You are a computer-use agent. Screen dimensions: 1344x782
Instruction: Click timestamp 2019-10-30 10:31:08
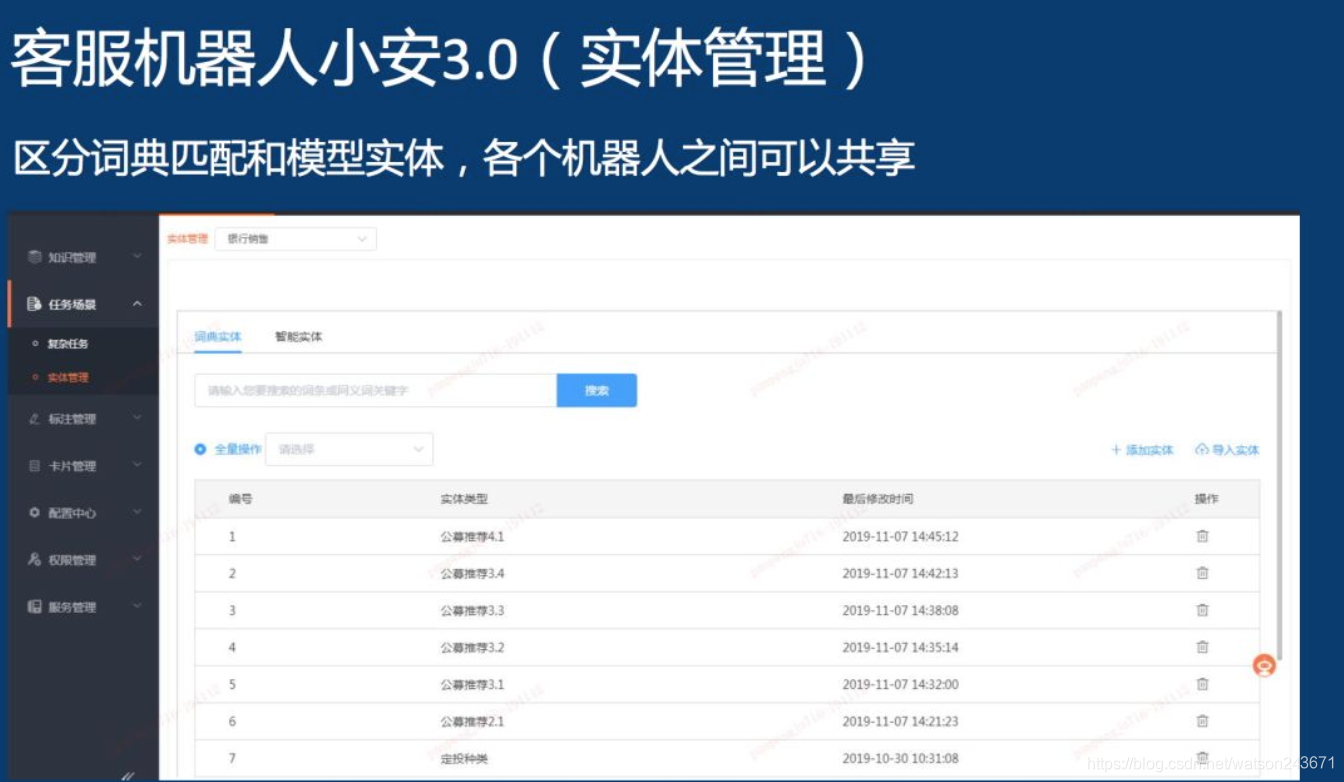coord(900,759)
